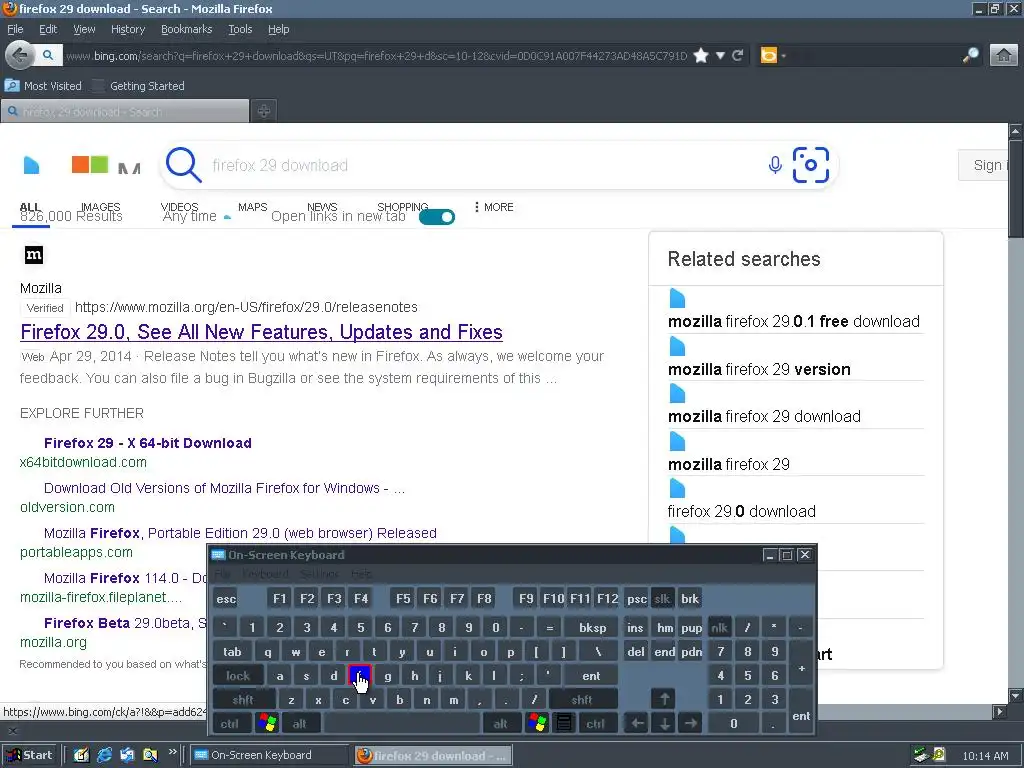This screenshot has height=768, width=1024.
Task: Toggle the left shft key
Action: (243, 700)
